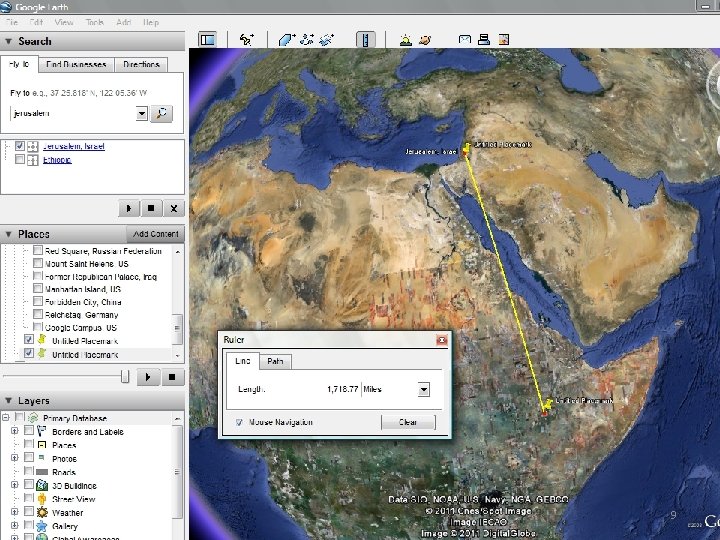Click the Add Content button
Screen dimensions: 720x540
point(156,234)
